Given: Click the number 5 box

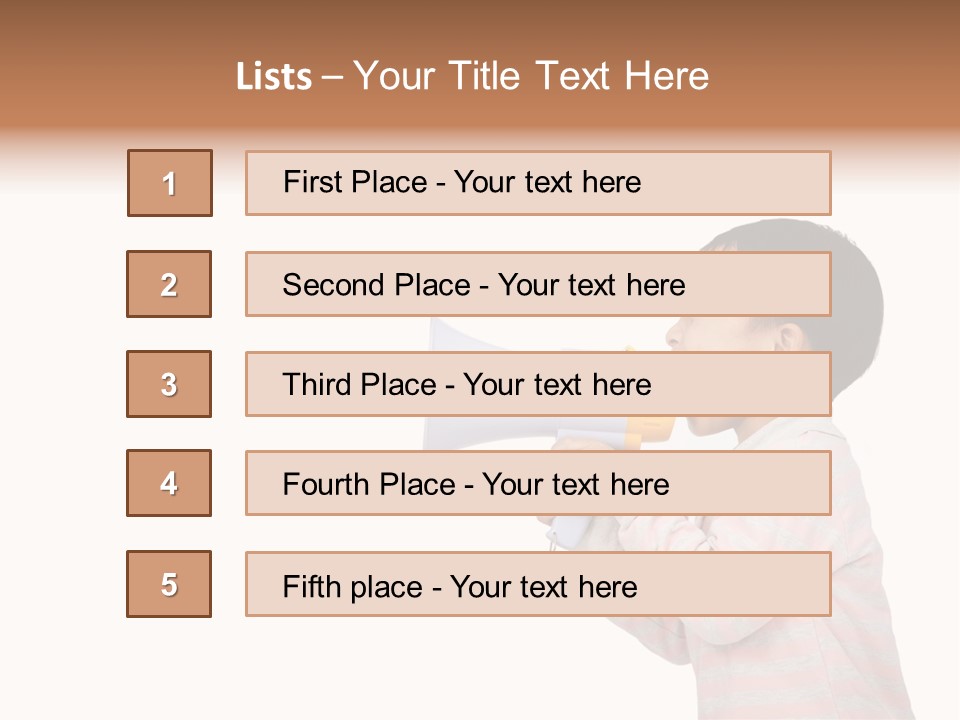Looking at the screenshot, I should pyautogui.click(x=169, y=584).
